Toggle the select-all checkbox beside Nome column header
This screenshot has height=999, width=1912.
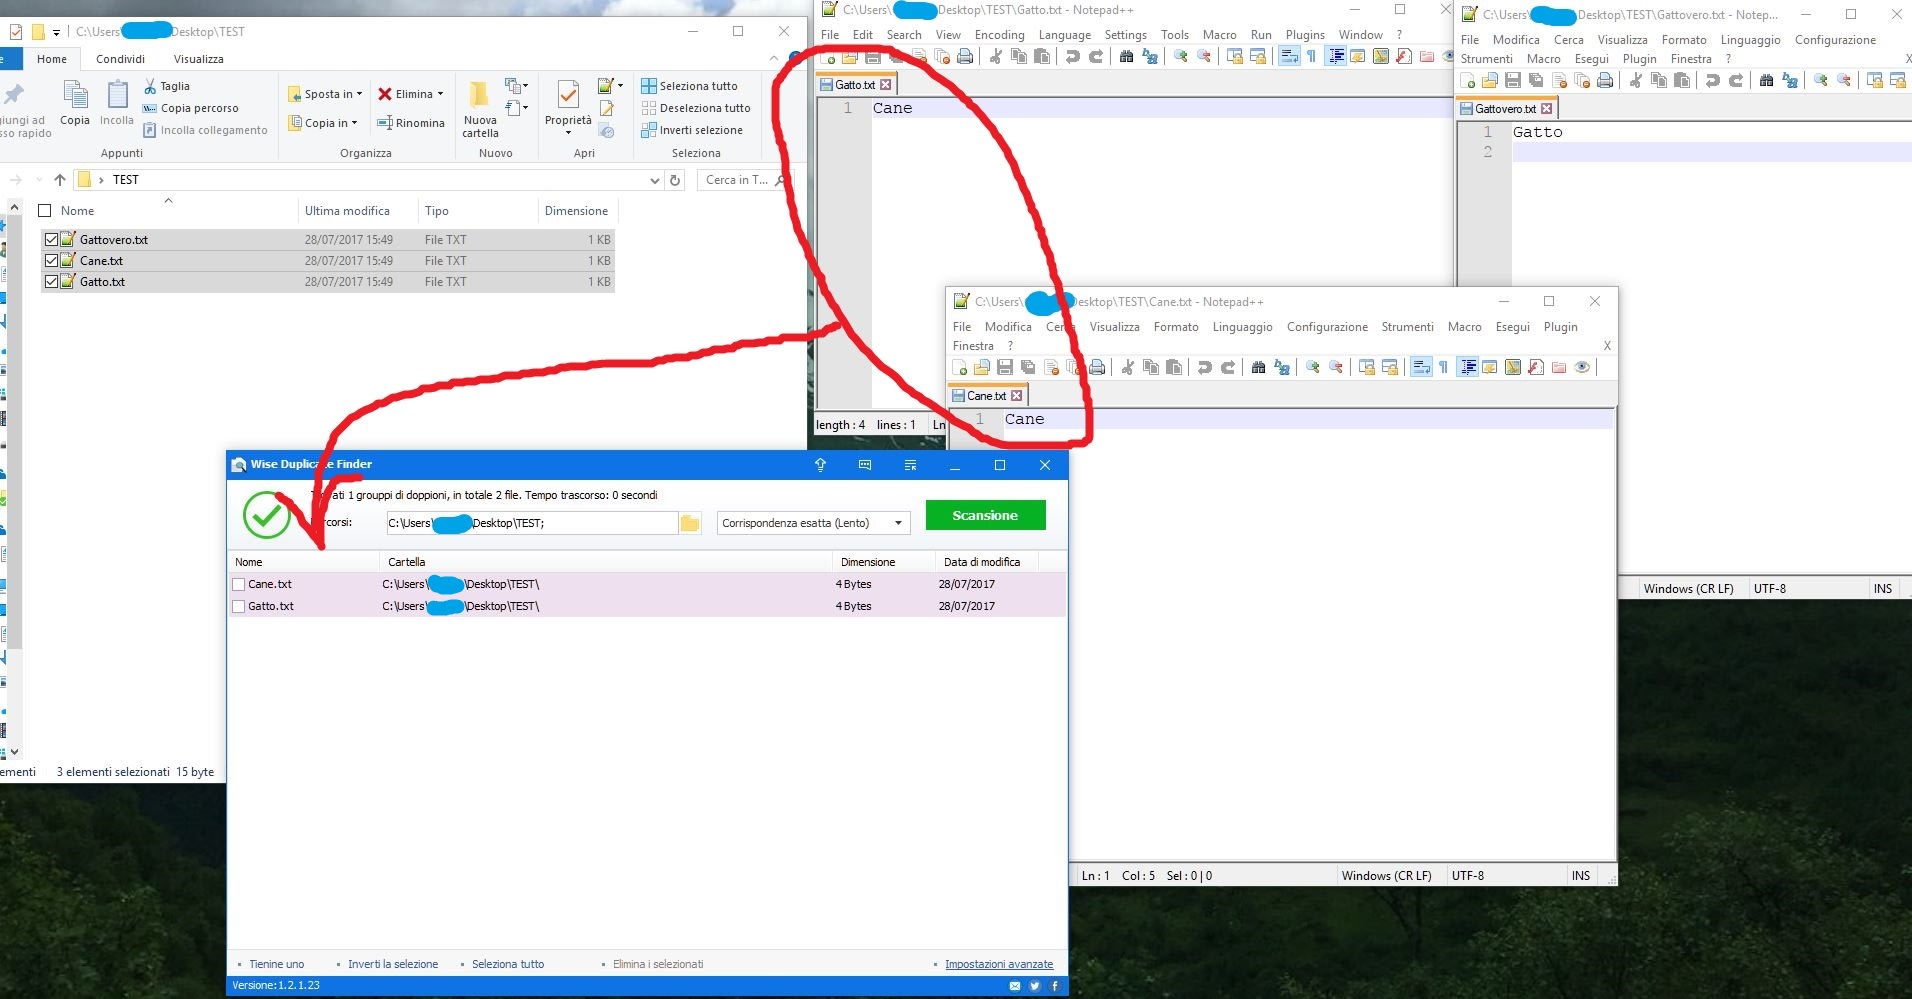(x=44, y=211)
